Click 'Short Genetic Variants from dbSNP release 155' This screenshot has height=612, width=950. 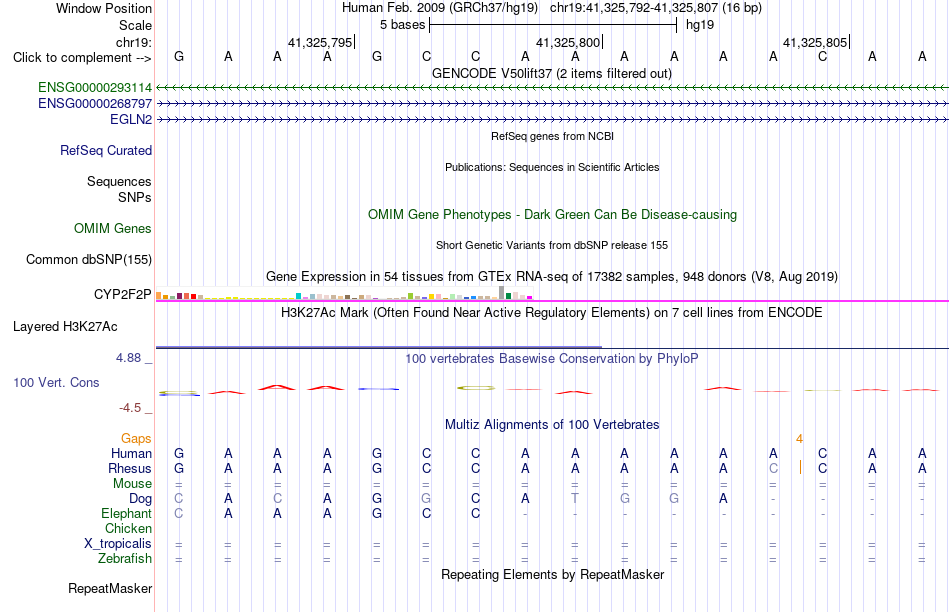tap(552, 245)
